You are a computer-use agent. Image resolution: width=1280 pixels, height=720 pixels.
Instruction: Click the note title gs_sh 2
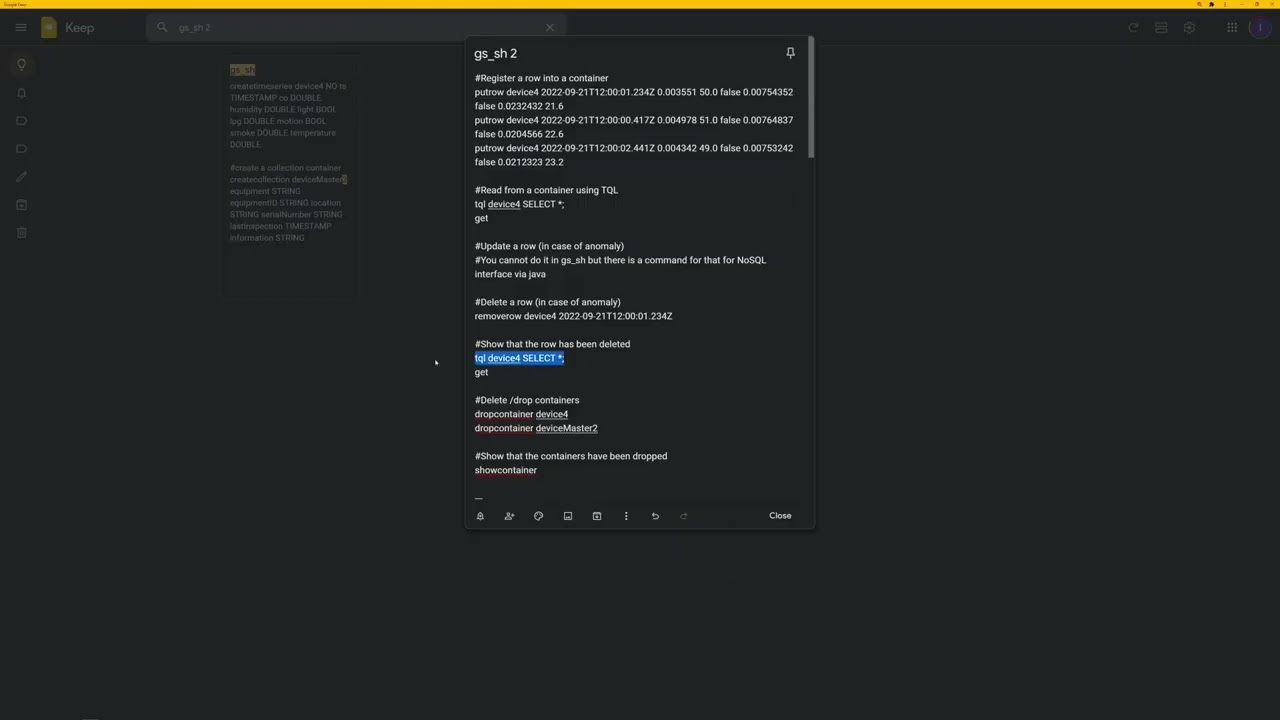(496, 54)
